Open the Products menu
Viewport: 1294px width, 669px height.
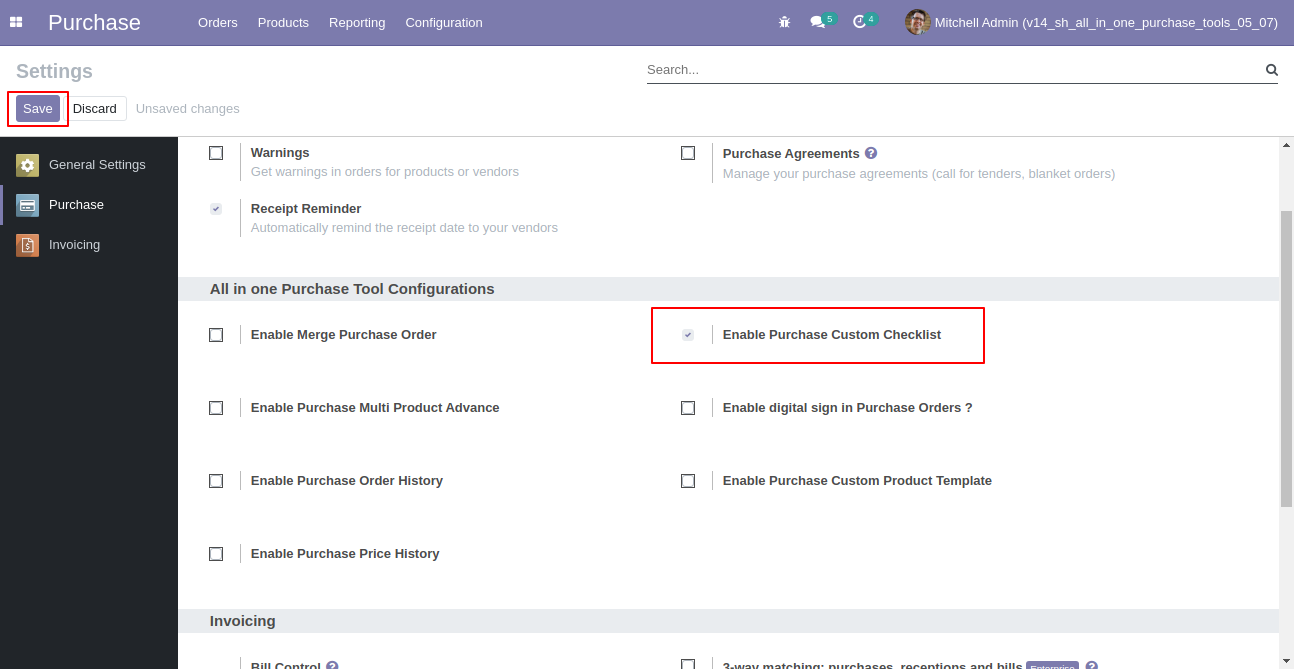(x=283, y=22)
